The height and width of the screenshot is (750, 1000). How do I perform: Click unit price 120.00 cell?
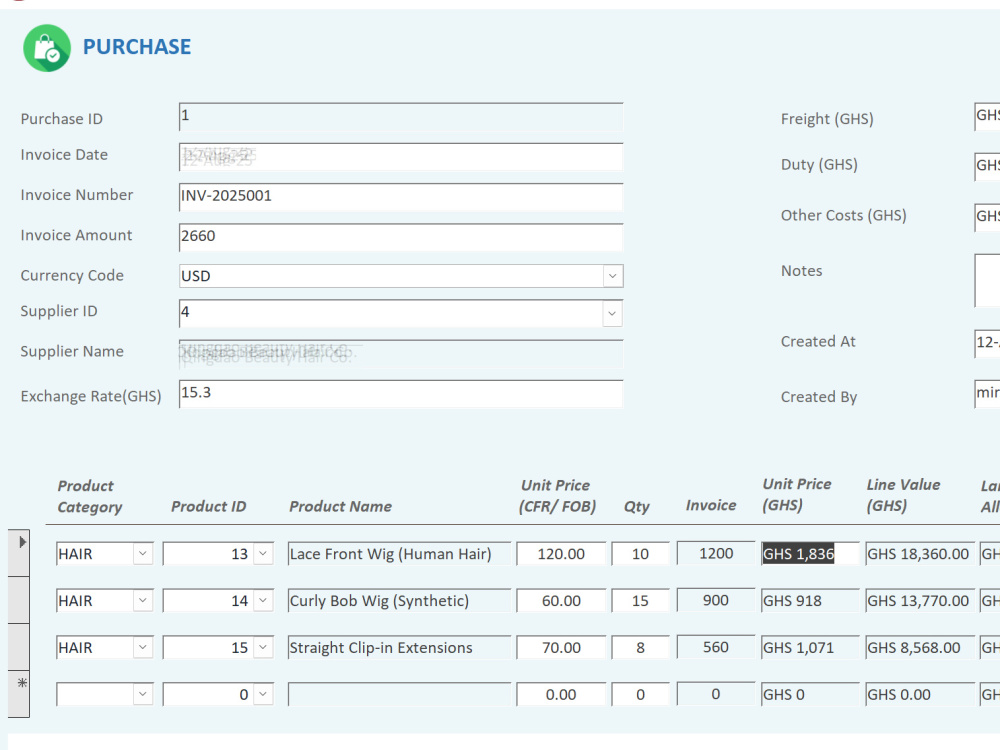click(561, 554)
